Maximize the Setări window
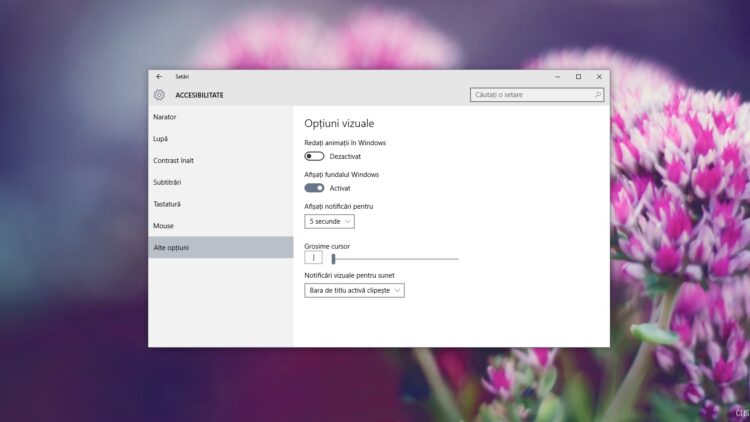The height and width of the screenshot is (422, 750). (x=578, y=77)
